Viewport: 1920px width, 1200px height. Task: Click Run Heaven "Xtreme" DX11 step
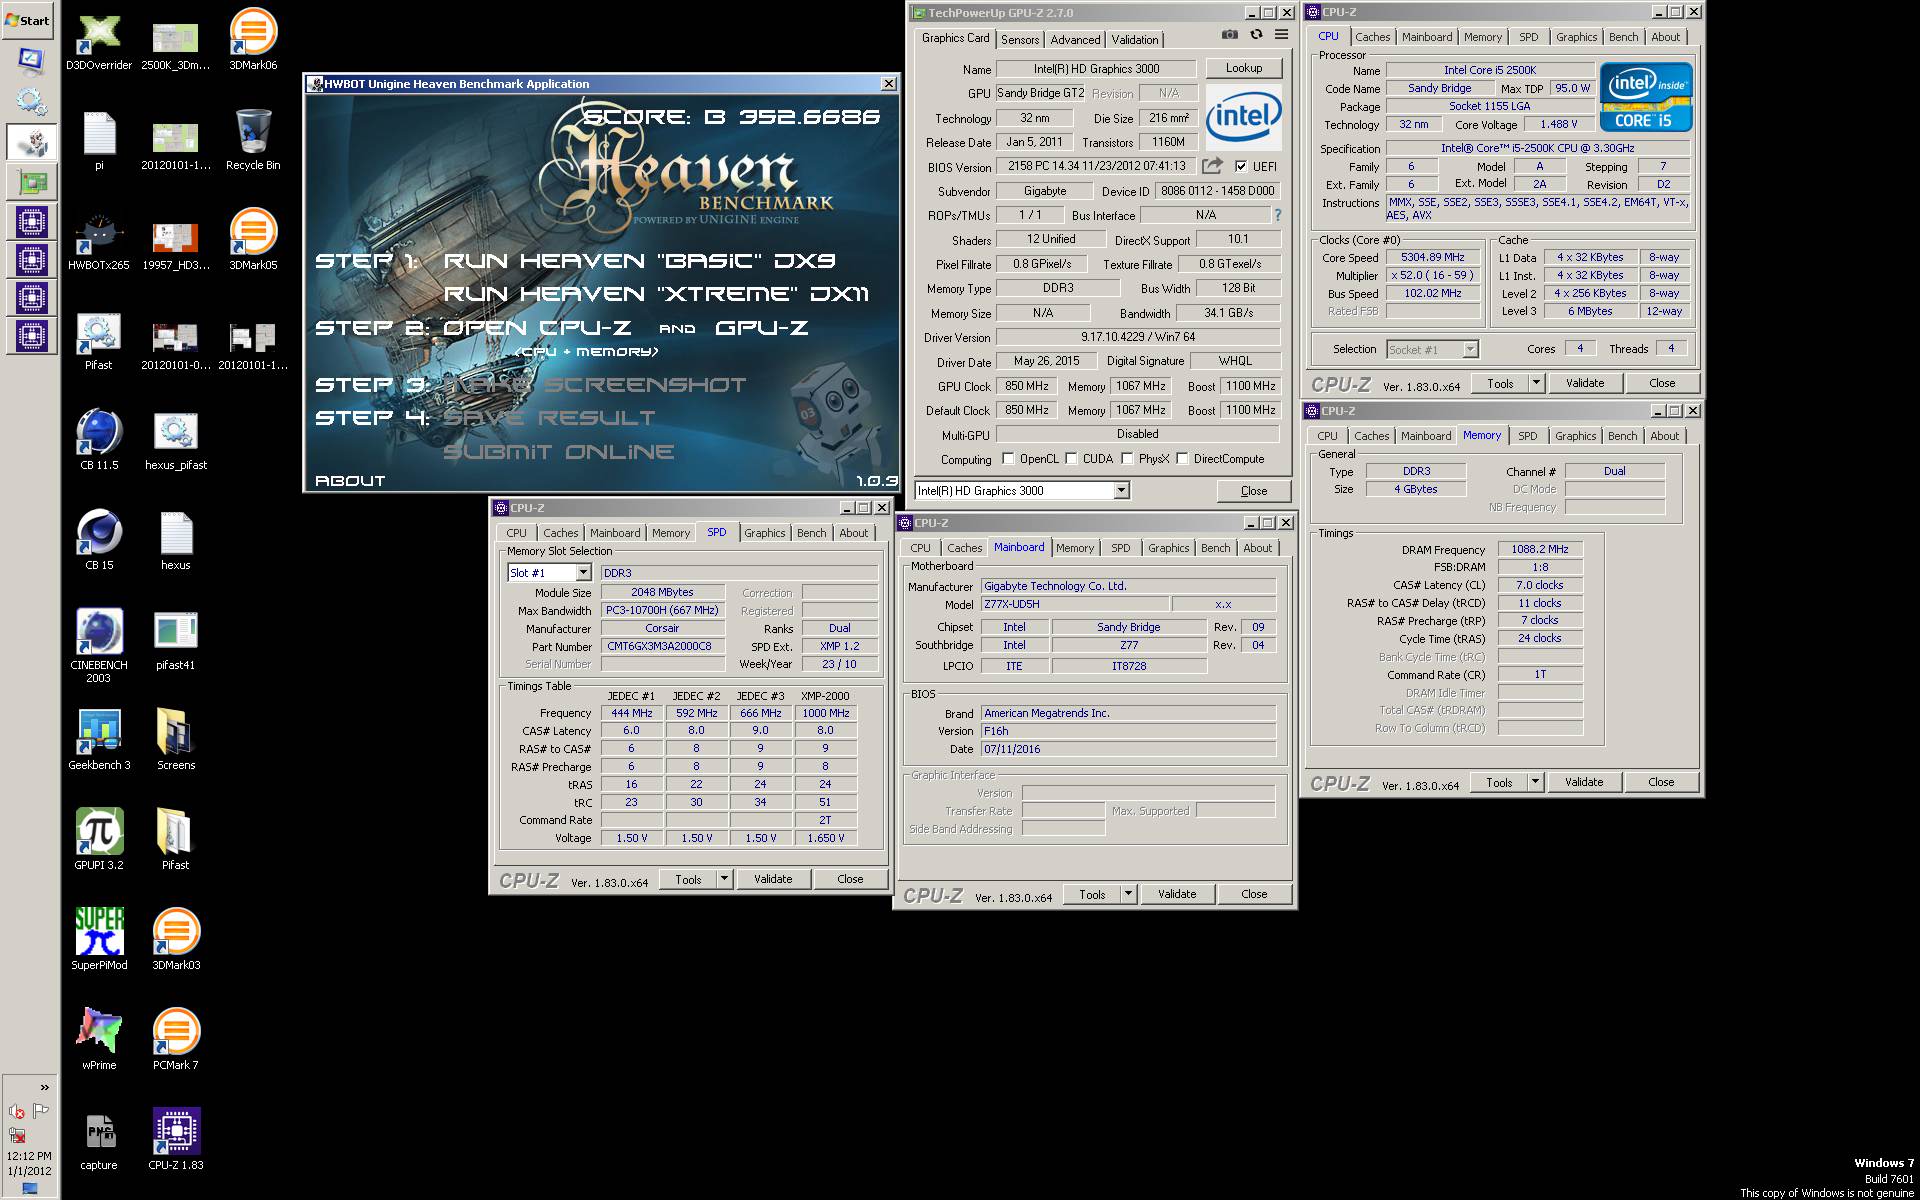[x=656, y=294]
